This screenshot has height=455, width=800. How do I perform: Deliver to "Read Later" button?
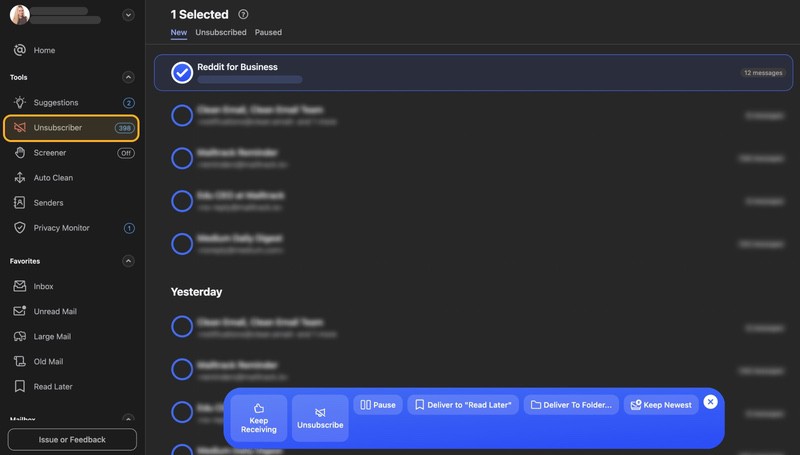(463, 405)
